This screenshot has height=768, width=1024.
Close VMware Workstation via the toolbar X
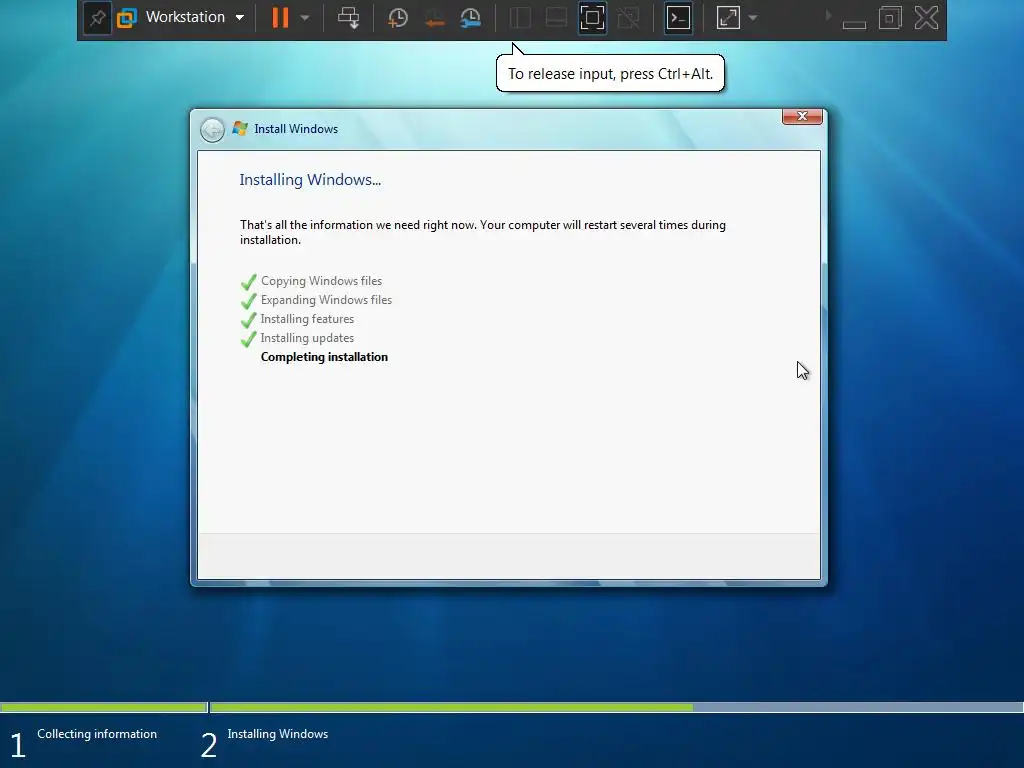(926, 18)
